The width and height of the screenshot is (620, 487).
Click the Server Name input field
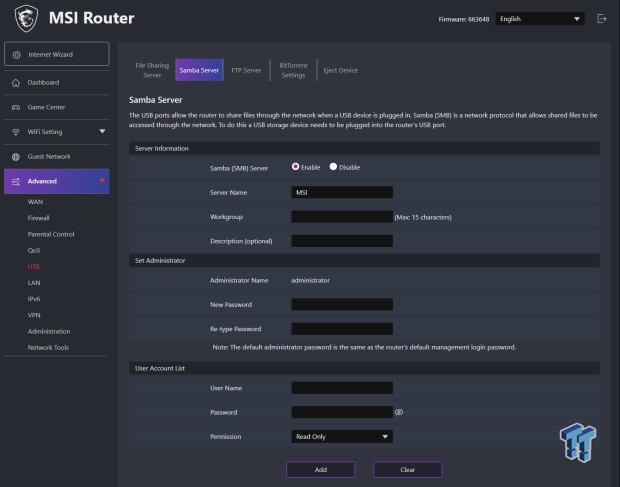click(x=342, y=193)
